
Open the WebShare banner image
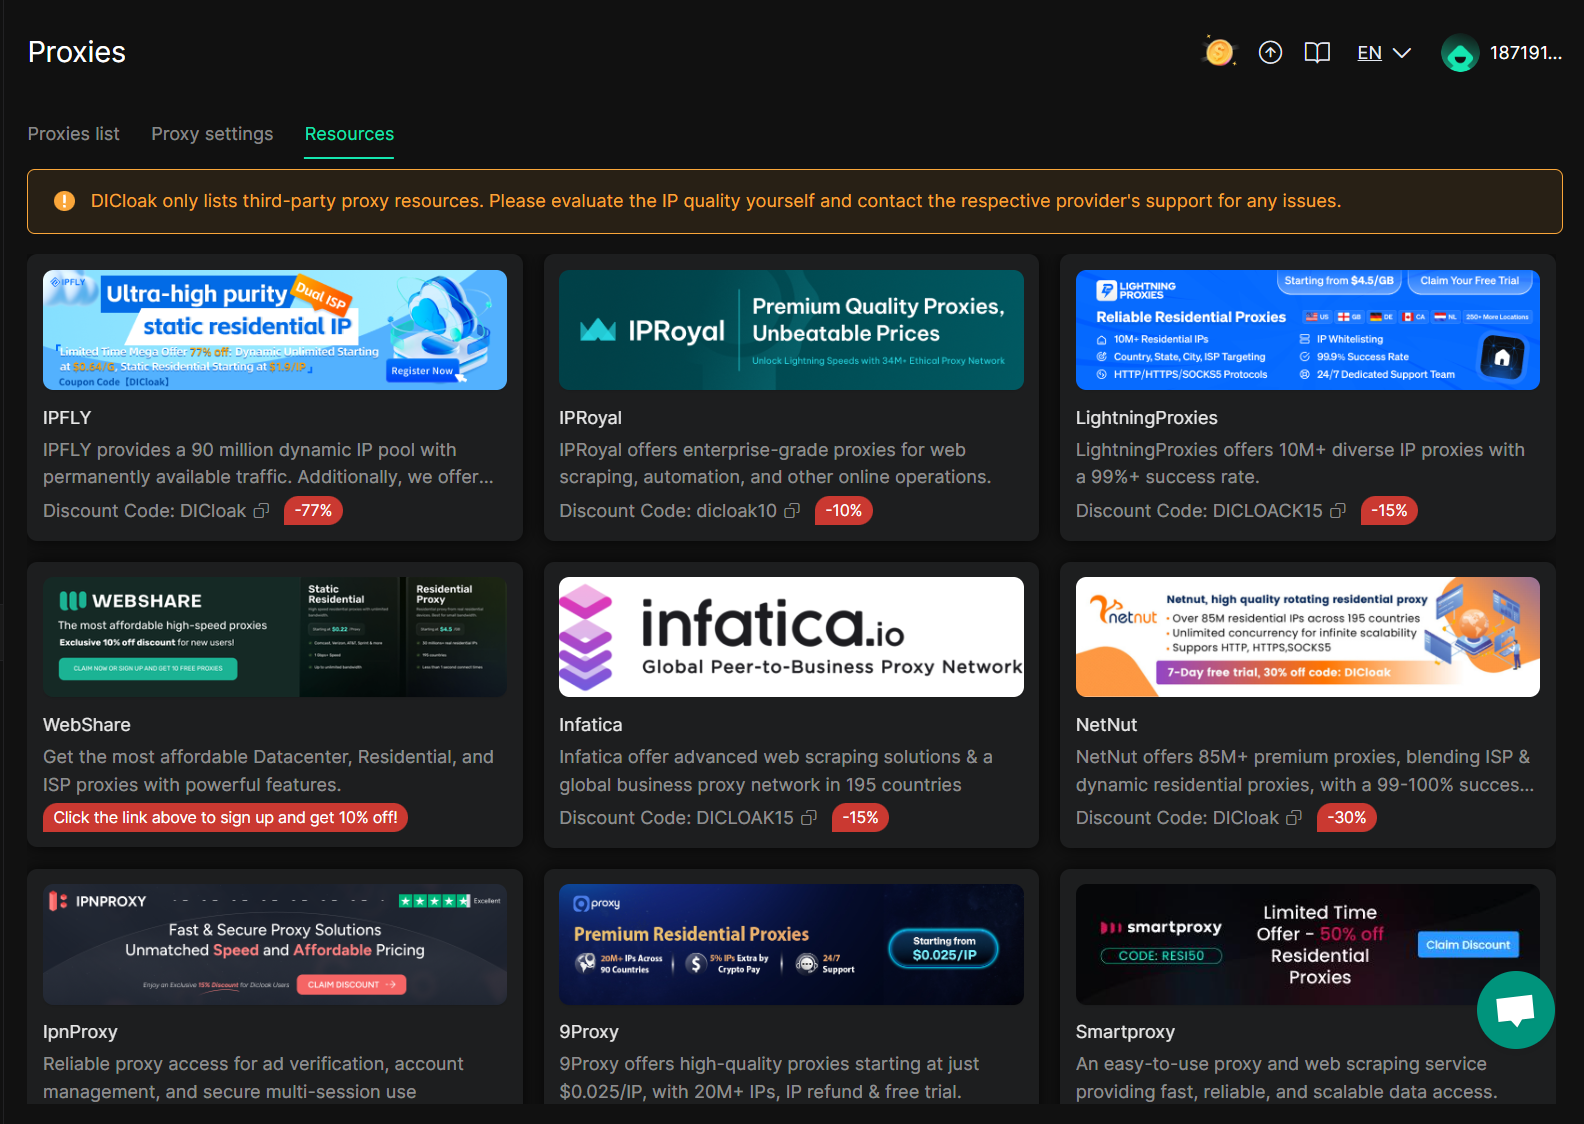(x=275, y=637)
